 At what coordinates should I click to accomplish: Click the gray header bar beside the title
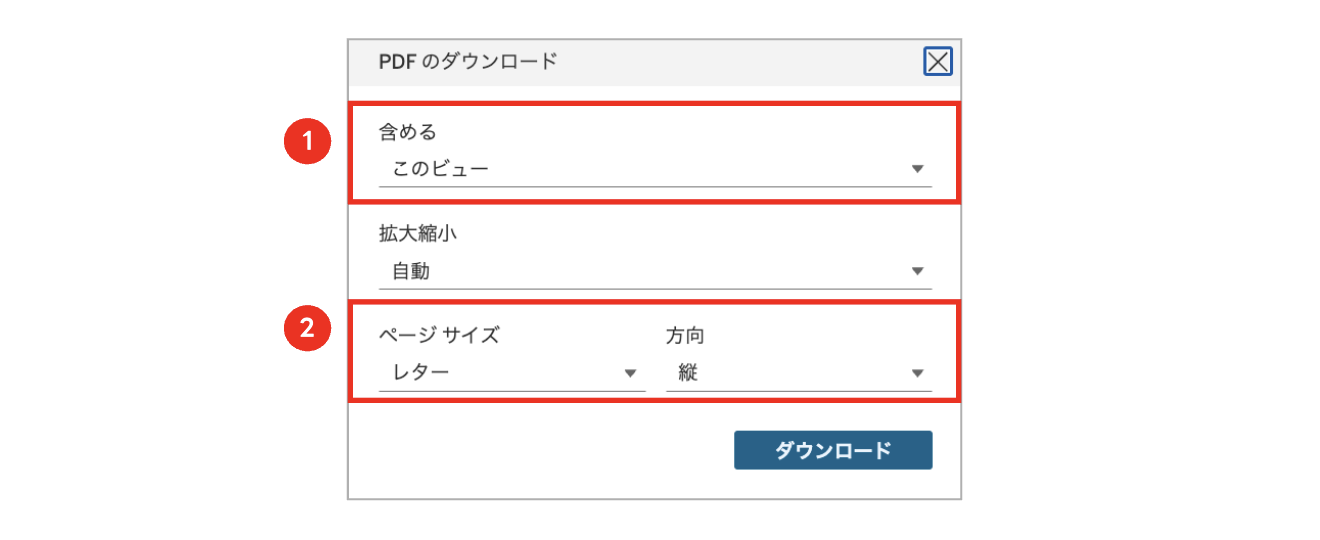(740, 62)
